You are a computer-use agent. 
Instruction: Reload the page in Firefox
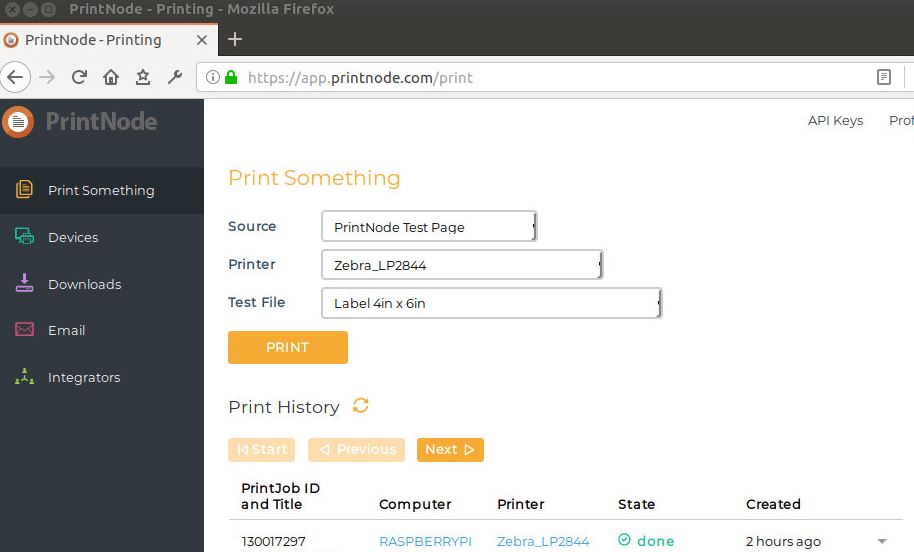(79, 77)
